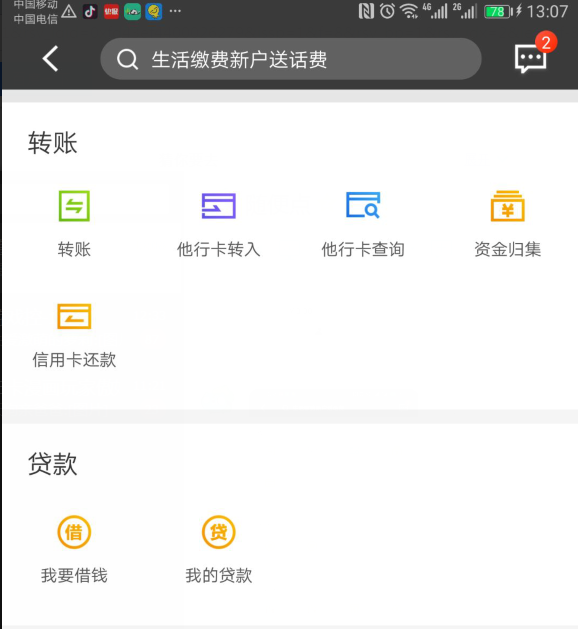Open messages icon with badge 2

pyautogui.click(x=530, y=59)
